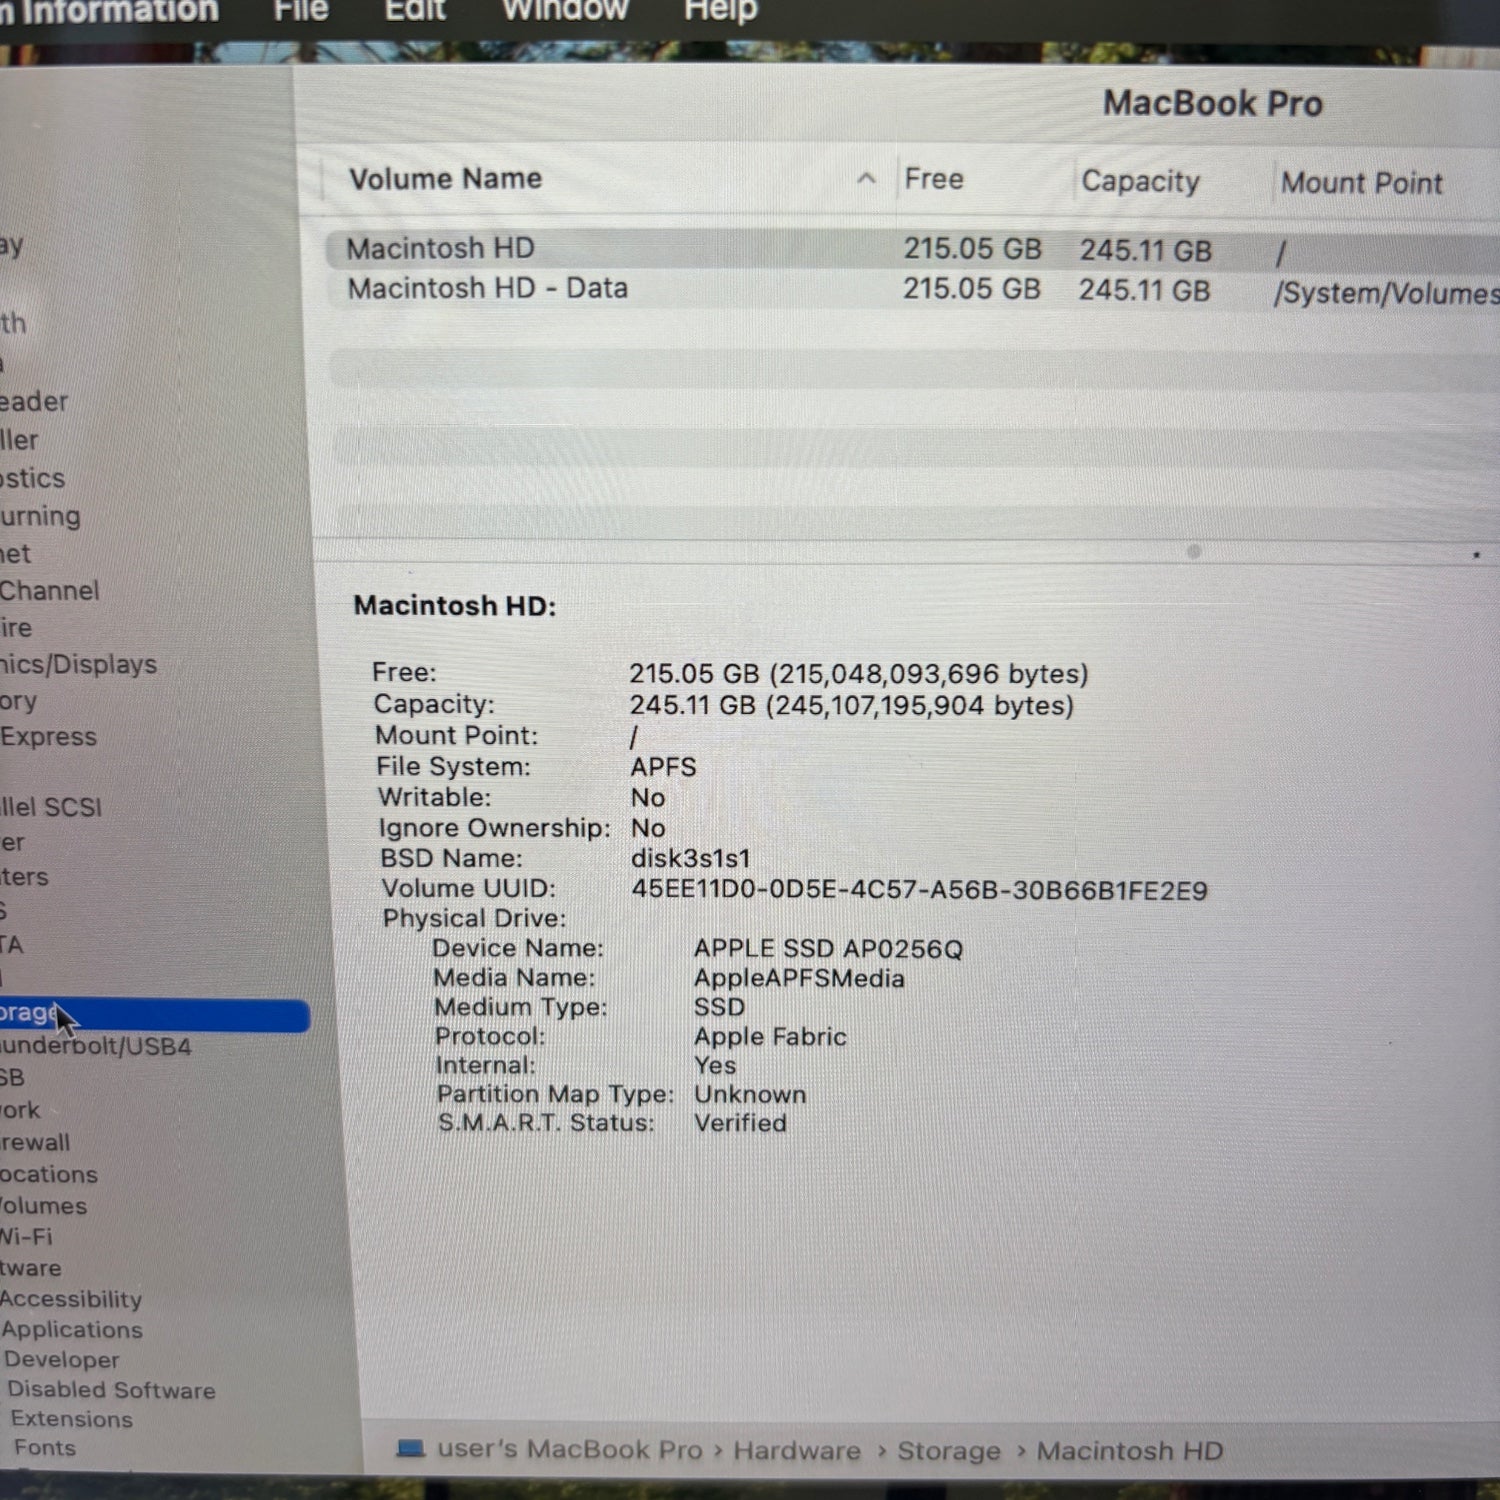1500x1500 pixels.
Task: Click the Capacity value 245,107,195,904 bytes
Action: coord(851,705)
